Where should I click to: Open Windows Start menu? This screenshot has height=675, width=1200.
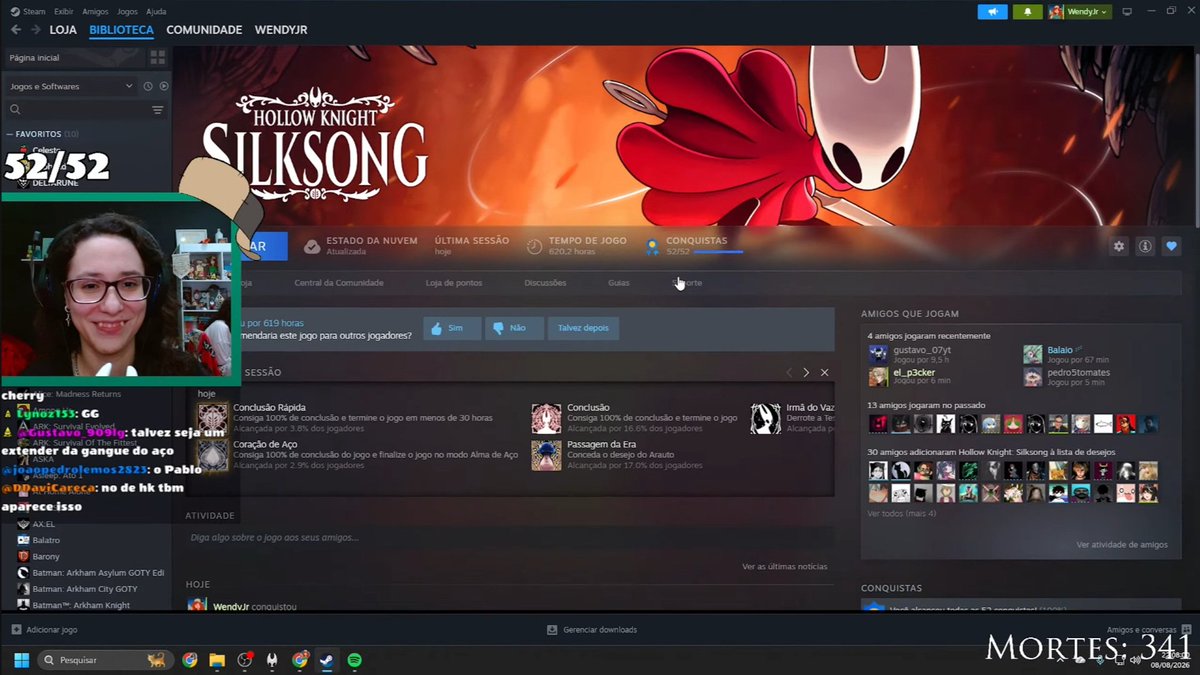click(x=21, y=660)
